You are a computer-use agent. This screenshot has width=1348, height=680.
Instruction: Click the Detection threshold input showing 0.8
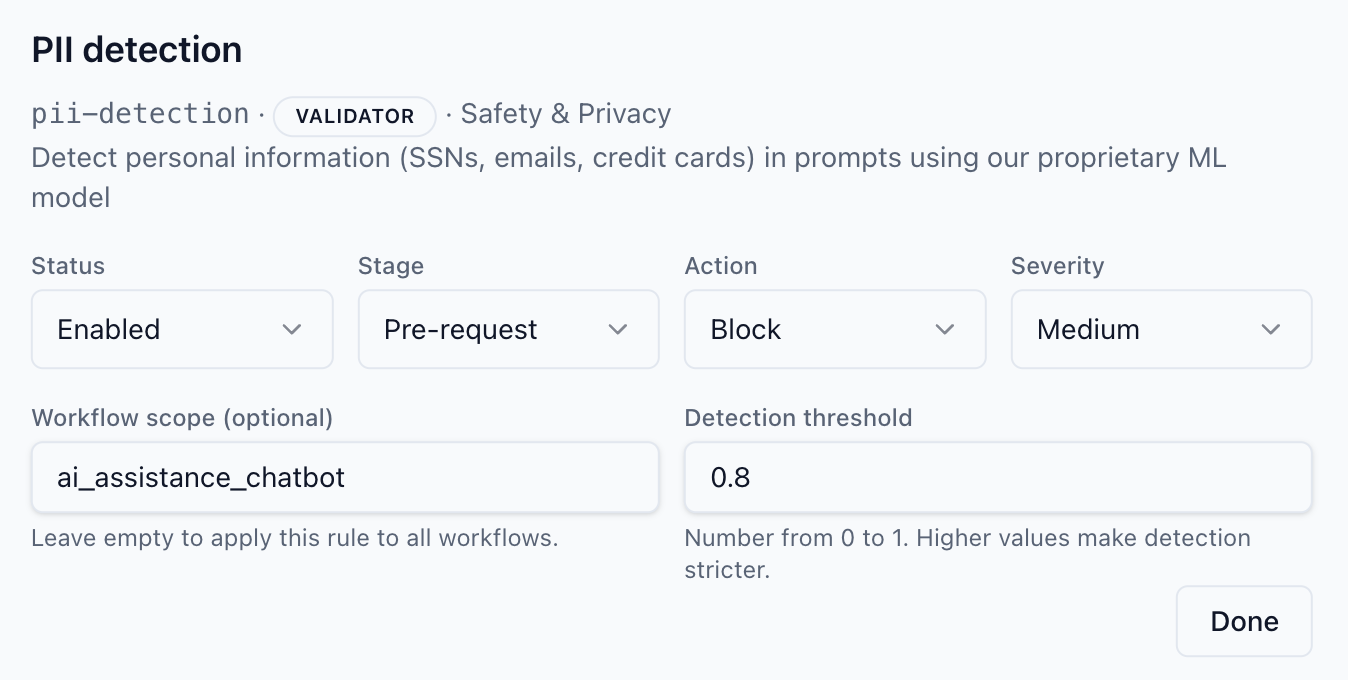point(997,477)
